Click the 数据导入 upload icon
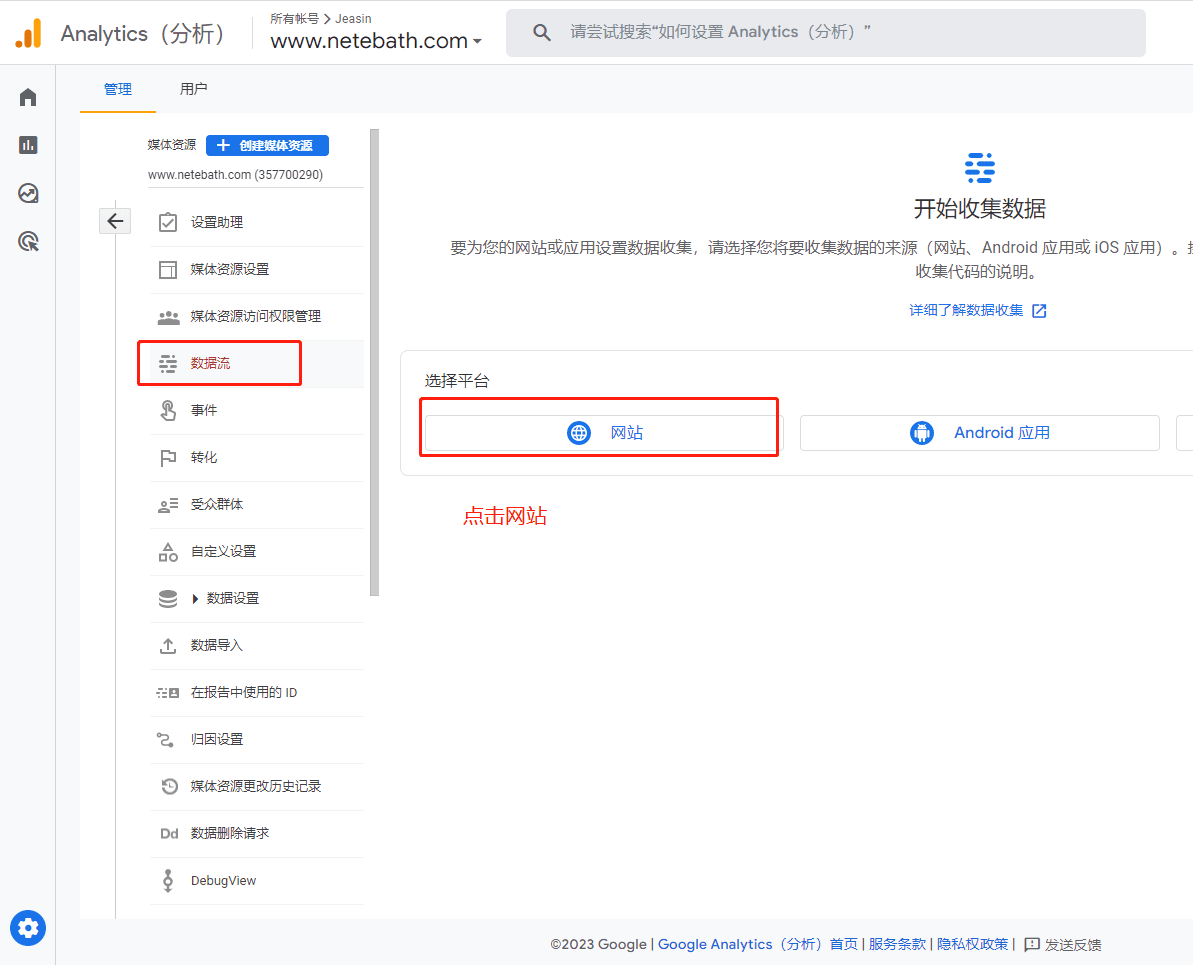Image resolution: width=1193 pixels, height=965 pixels. (x=168, y=645)
